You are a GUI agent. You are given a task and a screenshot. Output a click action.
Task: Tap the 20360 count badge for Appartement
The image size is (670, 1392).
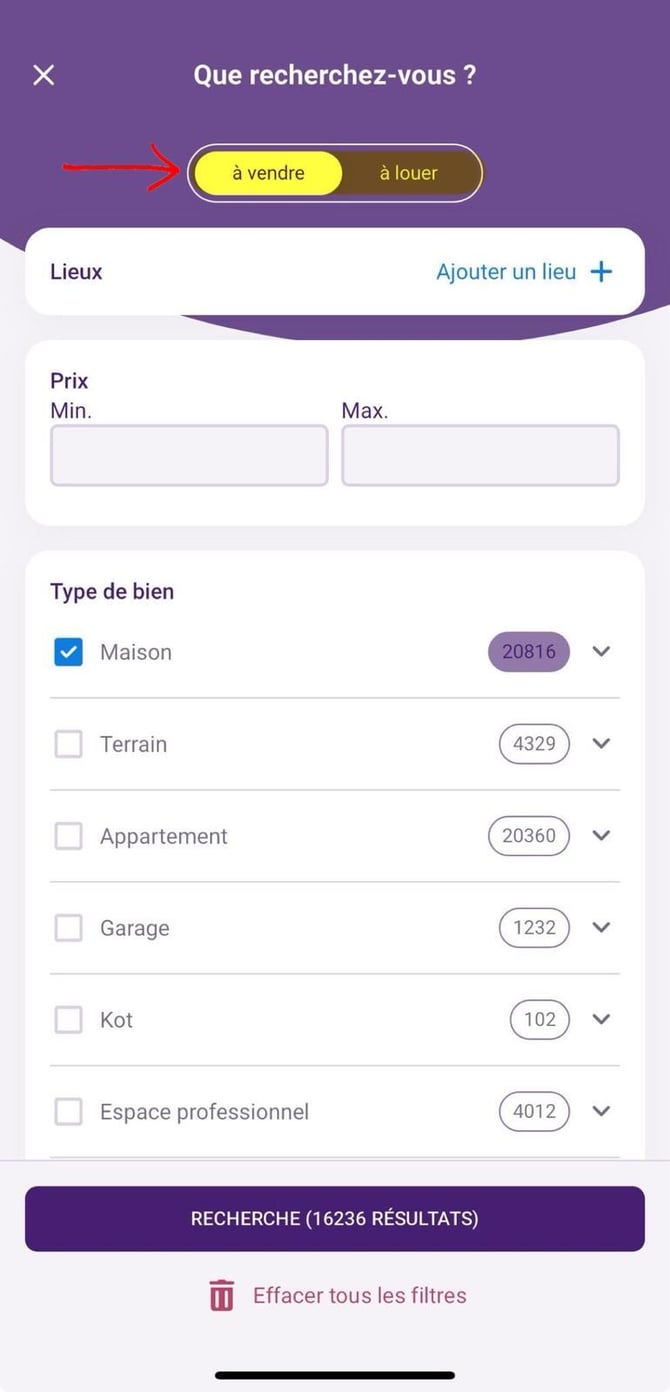[x=528, y=836]
